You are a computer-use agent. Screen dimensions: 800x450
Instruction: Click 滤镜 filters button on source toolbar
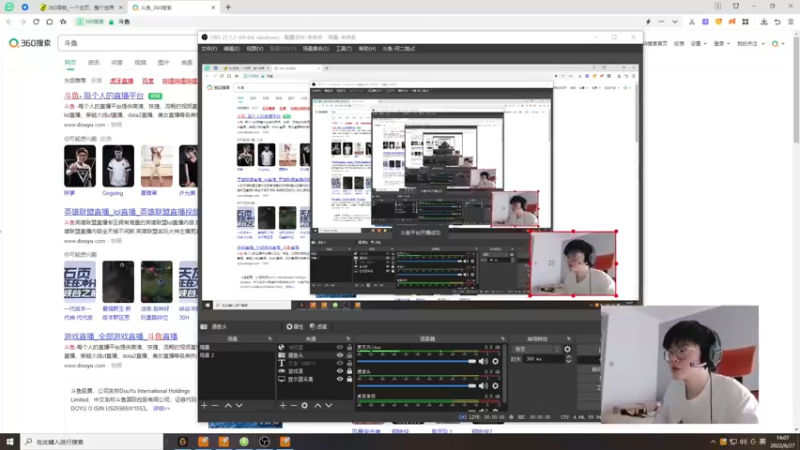click(x=318, y=327)
